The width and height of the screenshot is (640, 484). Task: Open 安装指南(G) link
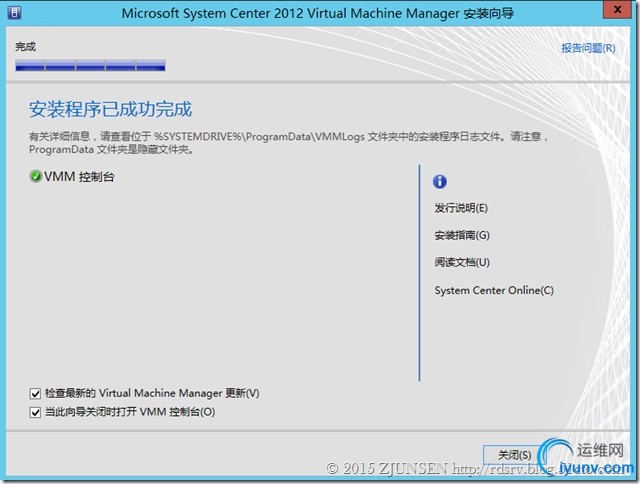[462, 235]
